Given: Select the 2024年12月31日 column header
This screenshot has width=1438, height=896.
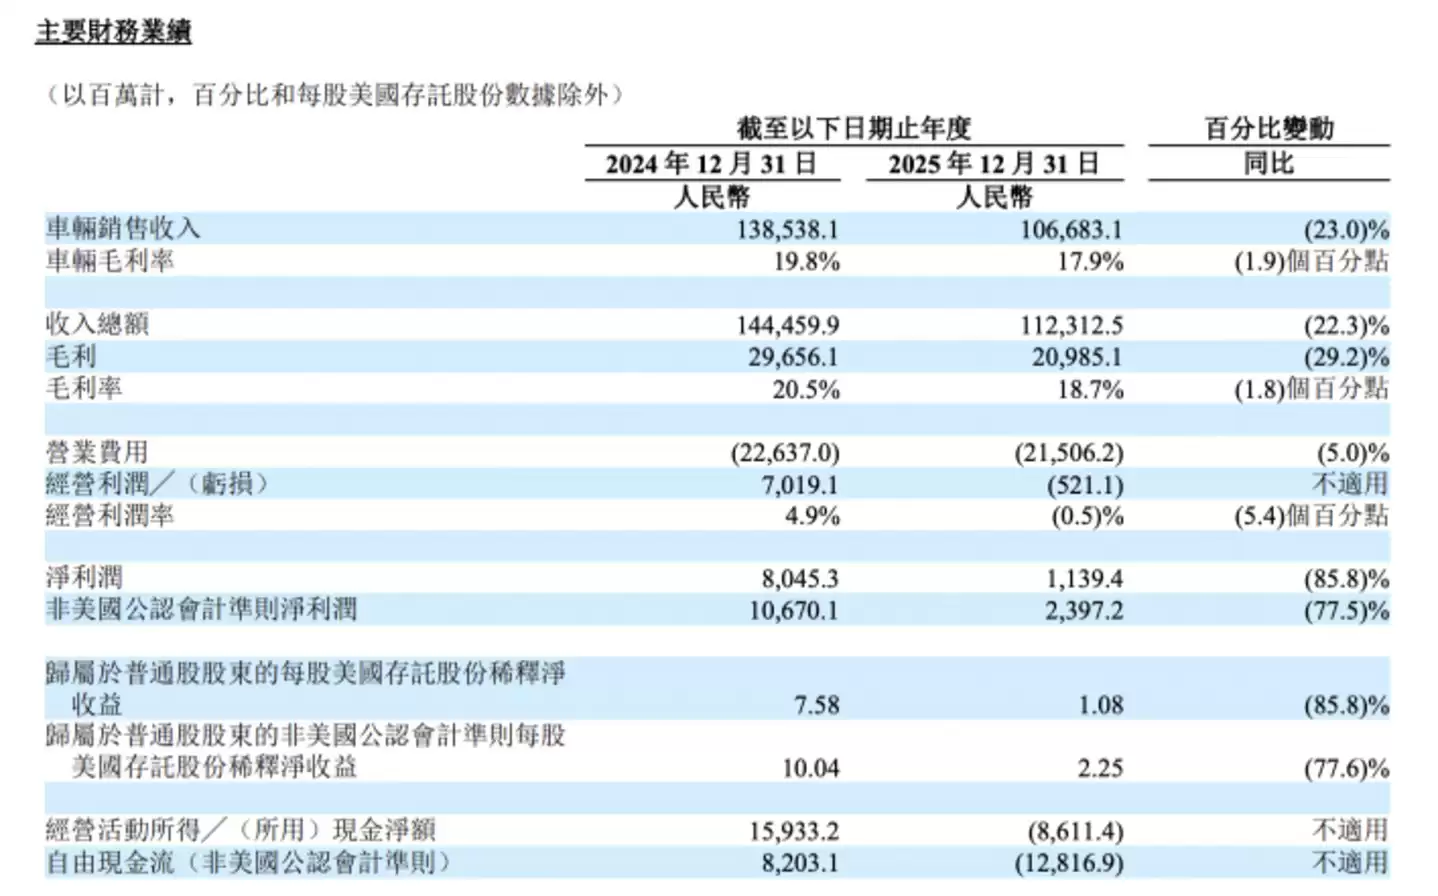Looking at the screenshot, I should [x=711, y=163].
